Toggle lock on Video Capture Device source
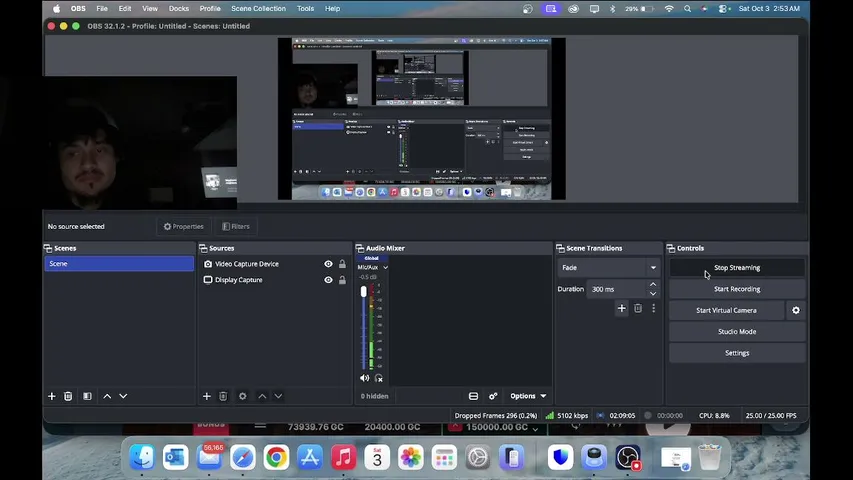Image resolution: width=853 pixels, height=480 pixels. coord(342,264)
